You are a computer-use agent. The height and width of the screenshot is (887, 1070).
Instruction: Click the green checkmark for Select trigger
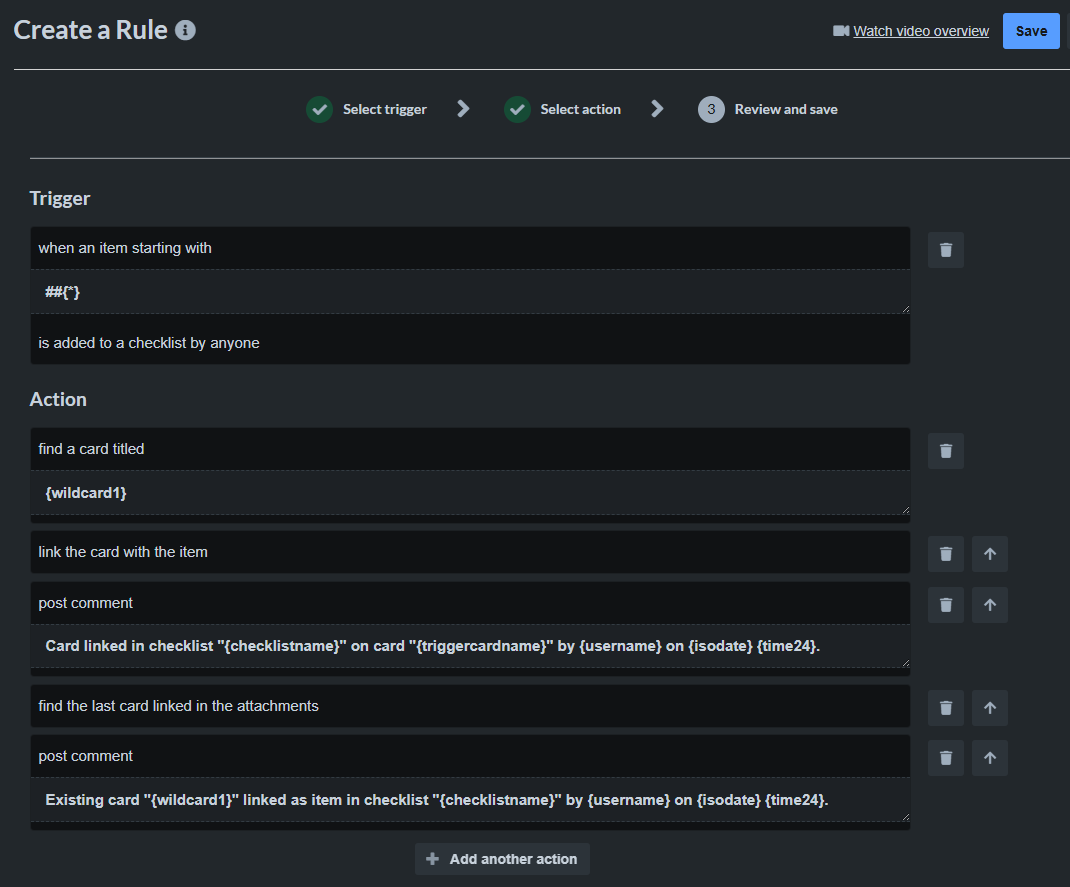(319, 109)
